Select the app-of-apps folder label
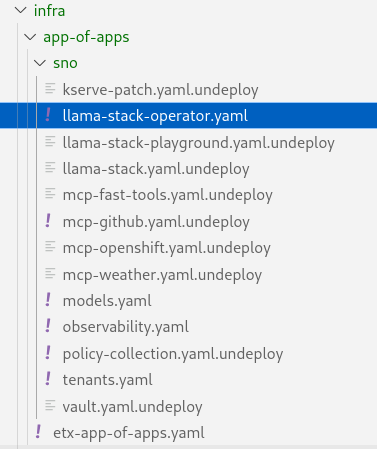This screenshot has width=377, height=449. pyautogui.click(x=86, y=37)
